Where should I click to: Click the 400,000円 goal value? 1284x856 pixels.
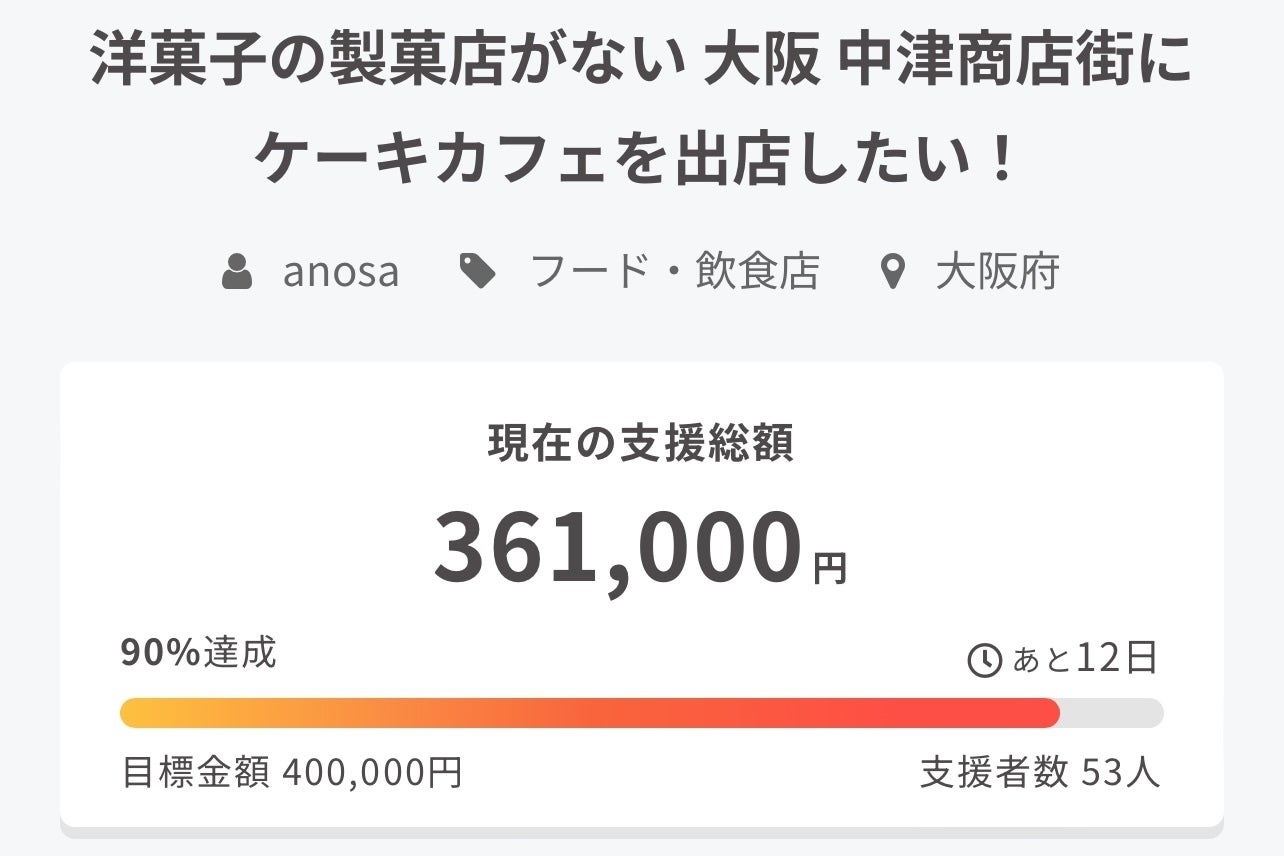click(372, 772)
